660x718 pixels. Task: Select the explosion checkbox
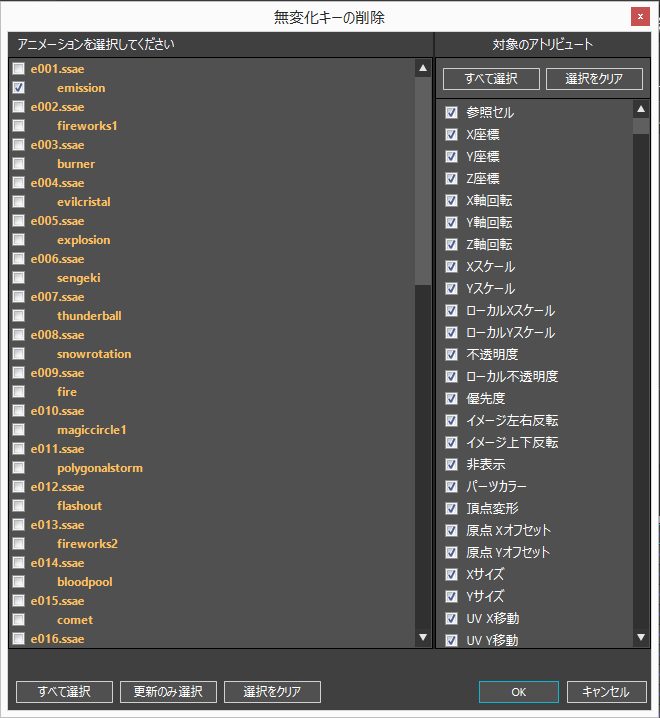18,239
